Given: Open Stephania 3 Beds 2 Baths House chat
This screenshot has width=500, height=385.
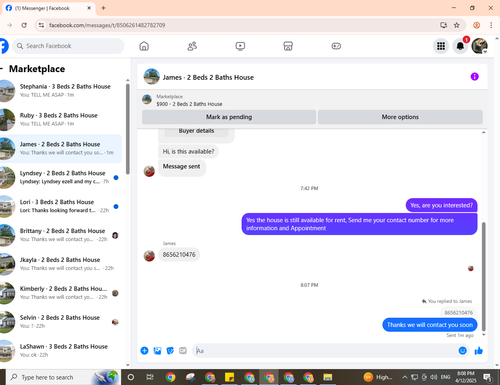Looking at the screenshot, I should (x=61, y=90).
